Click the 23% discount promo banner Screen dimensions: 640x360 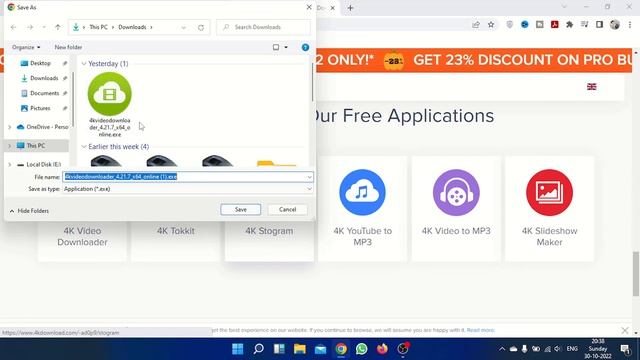tap(473, 60)
